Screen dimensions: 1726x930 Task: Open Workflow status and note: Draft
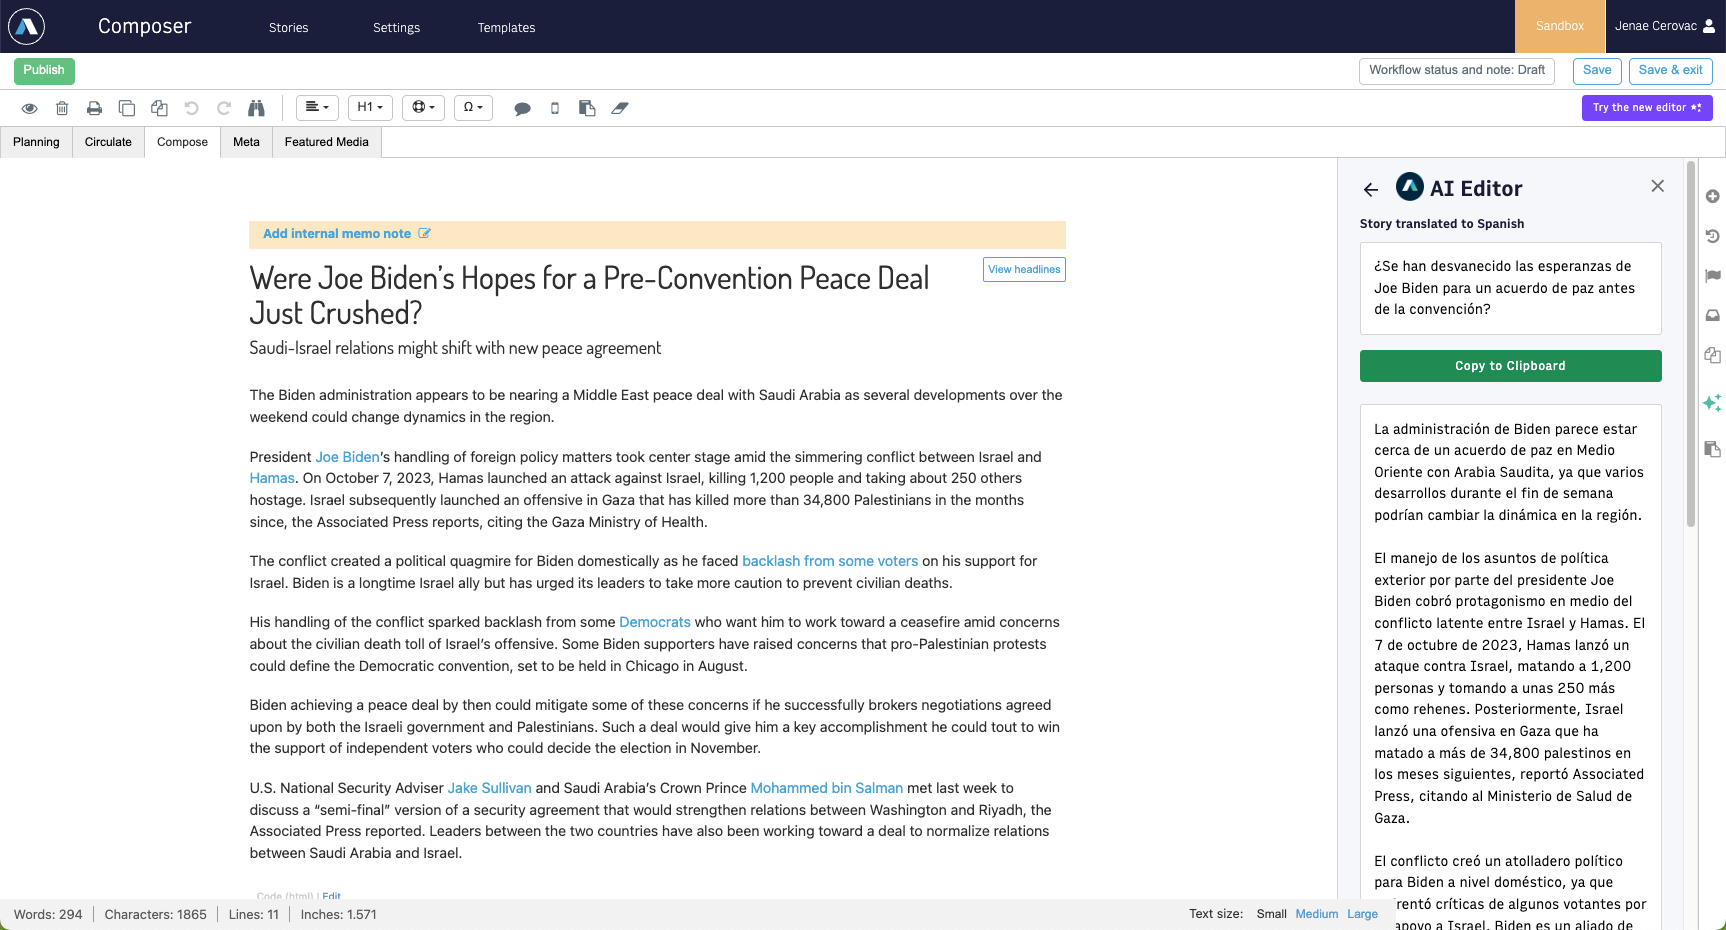pos(1457,71)
